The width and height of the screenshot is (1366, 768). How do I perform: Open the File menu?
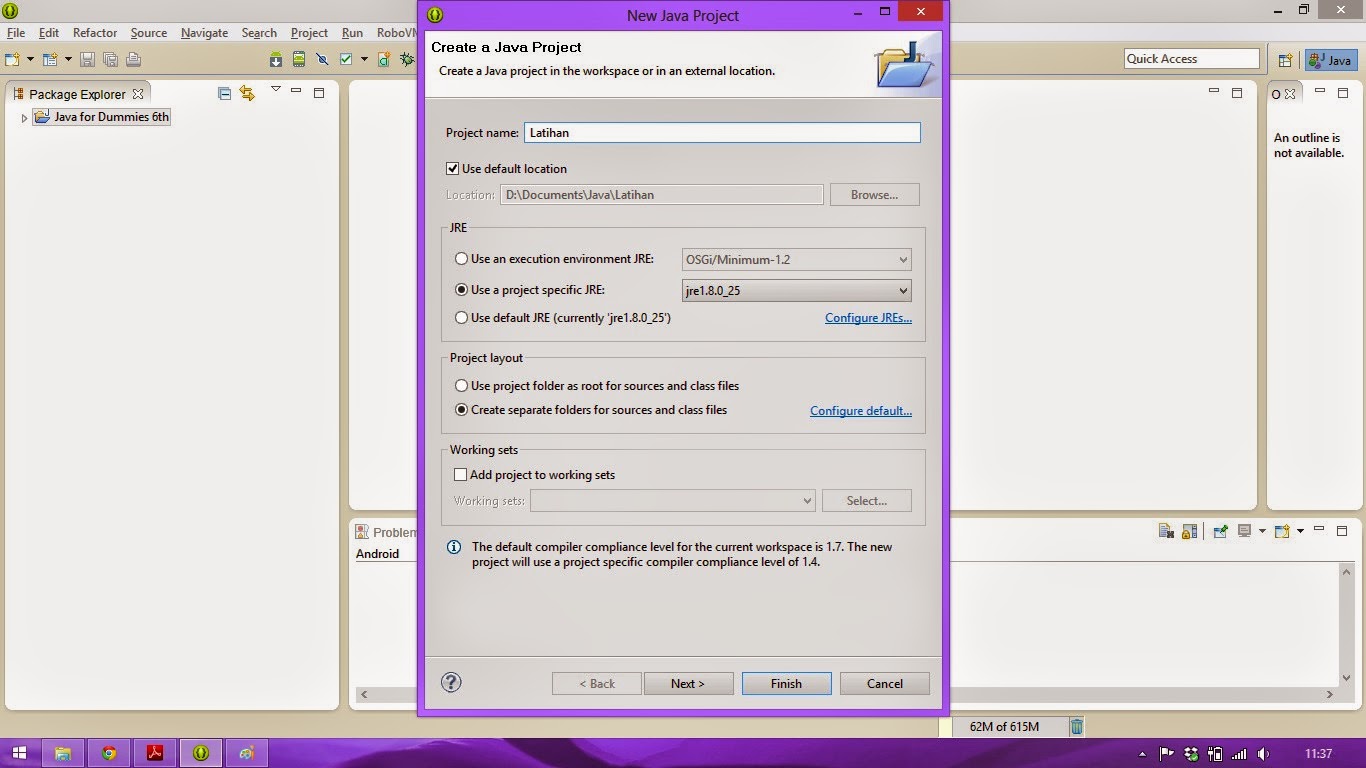(16, 33)
